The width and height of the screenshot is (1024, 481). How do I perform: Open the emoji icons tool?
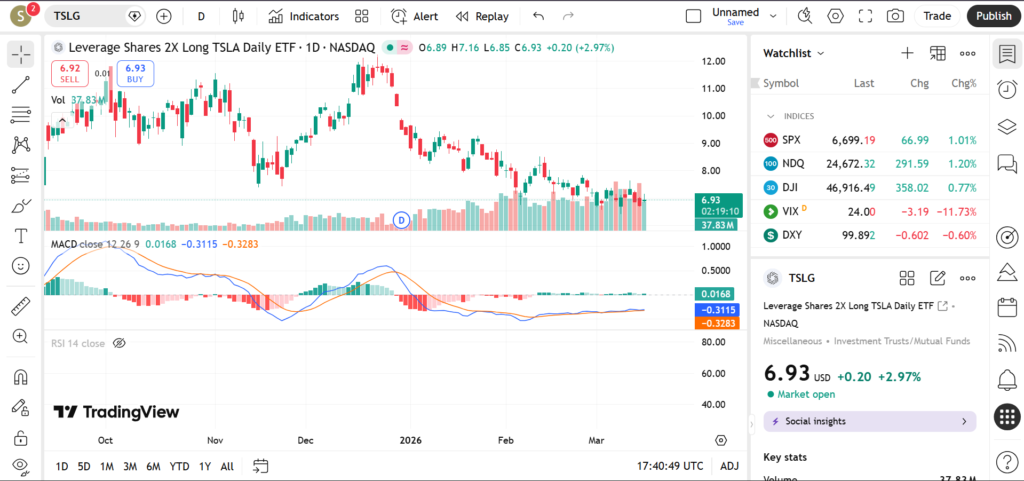point(20,266)
